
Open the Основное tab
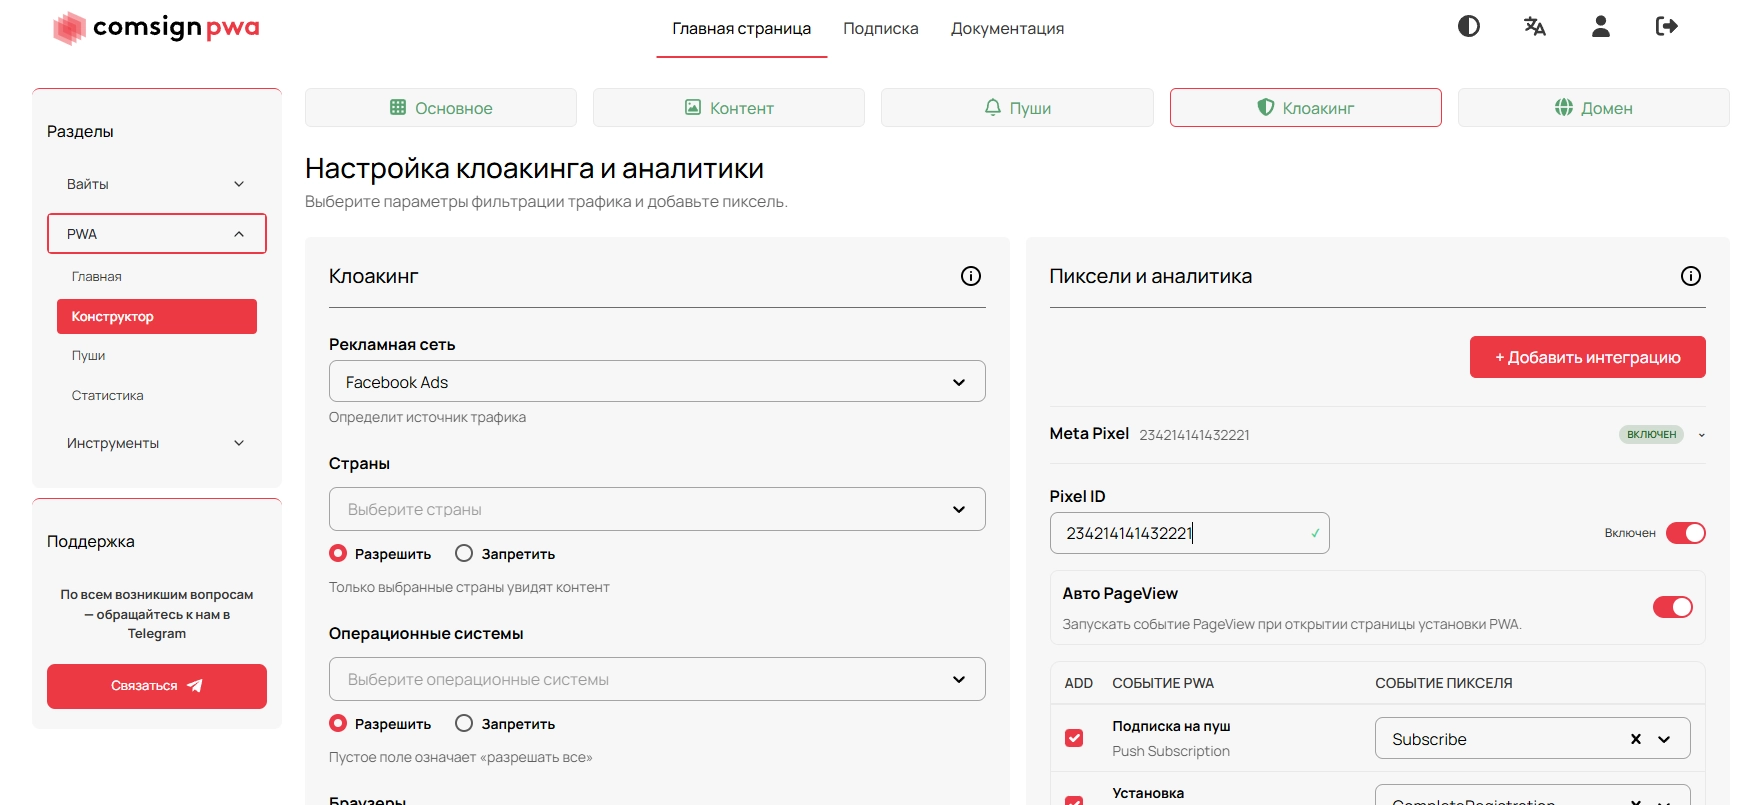[x=441, y=108]
